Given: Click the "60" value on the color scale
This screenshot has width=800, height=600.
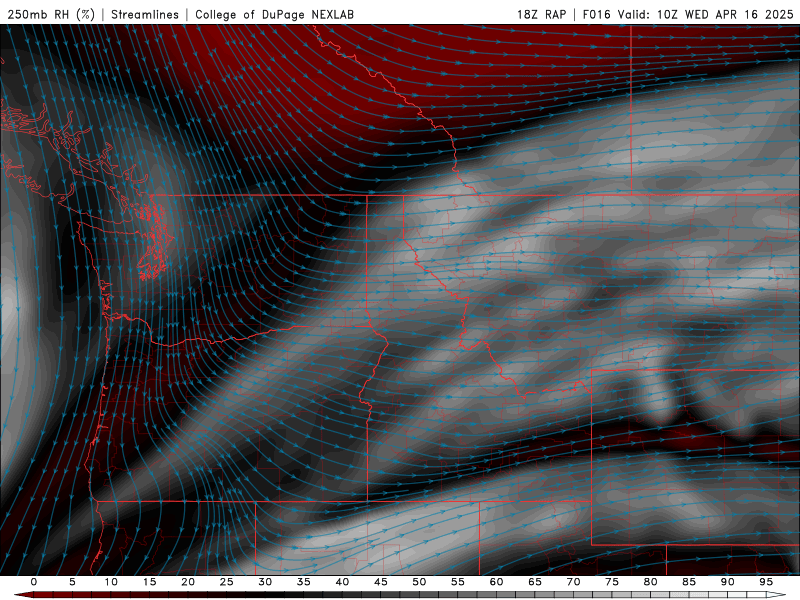Looking at the screenshot, I should [496, 582].
